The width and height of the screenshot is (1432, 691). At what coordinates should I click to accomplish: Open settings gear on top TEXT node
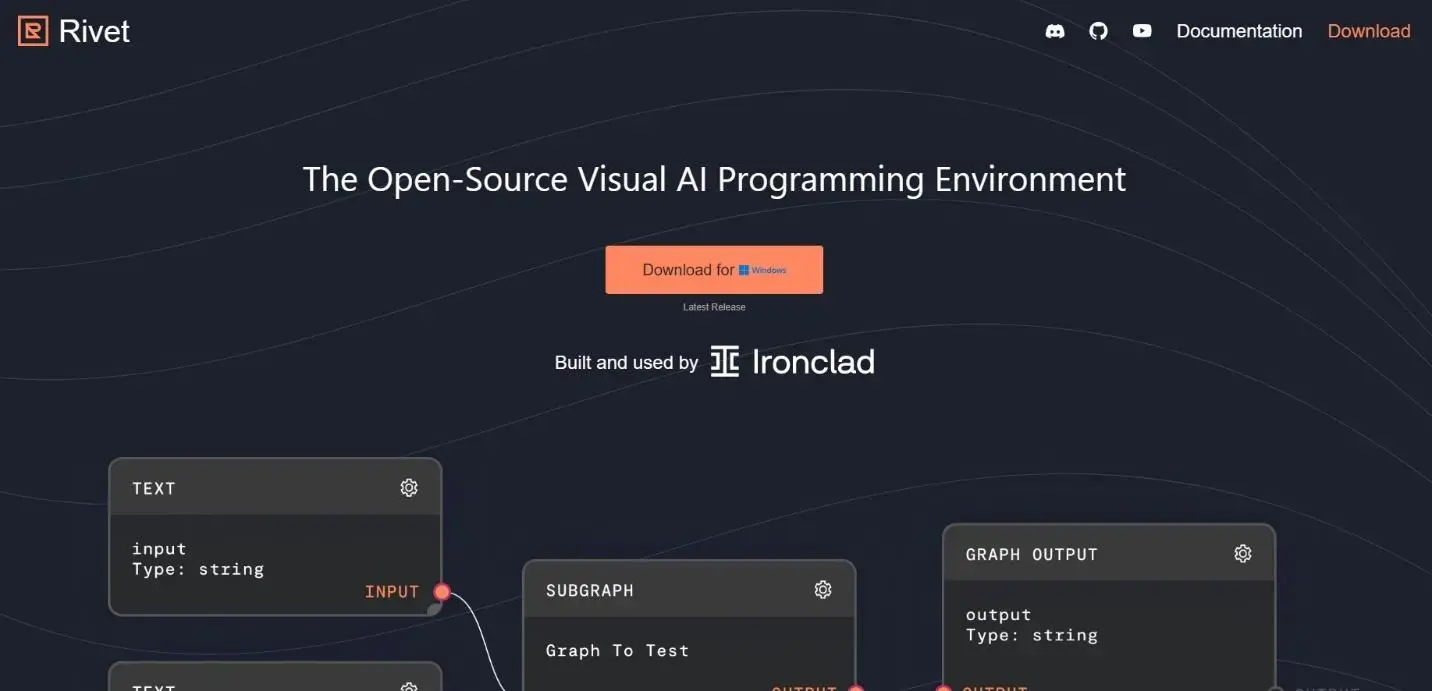409,488
